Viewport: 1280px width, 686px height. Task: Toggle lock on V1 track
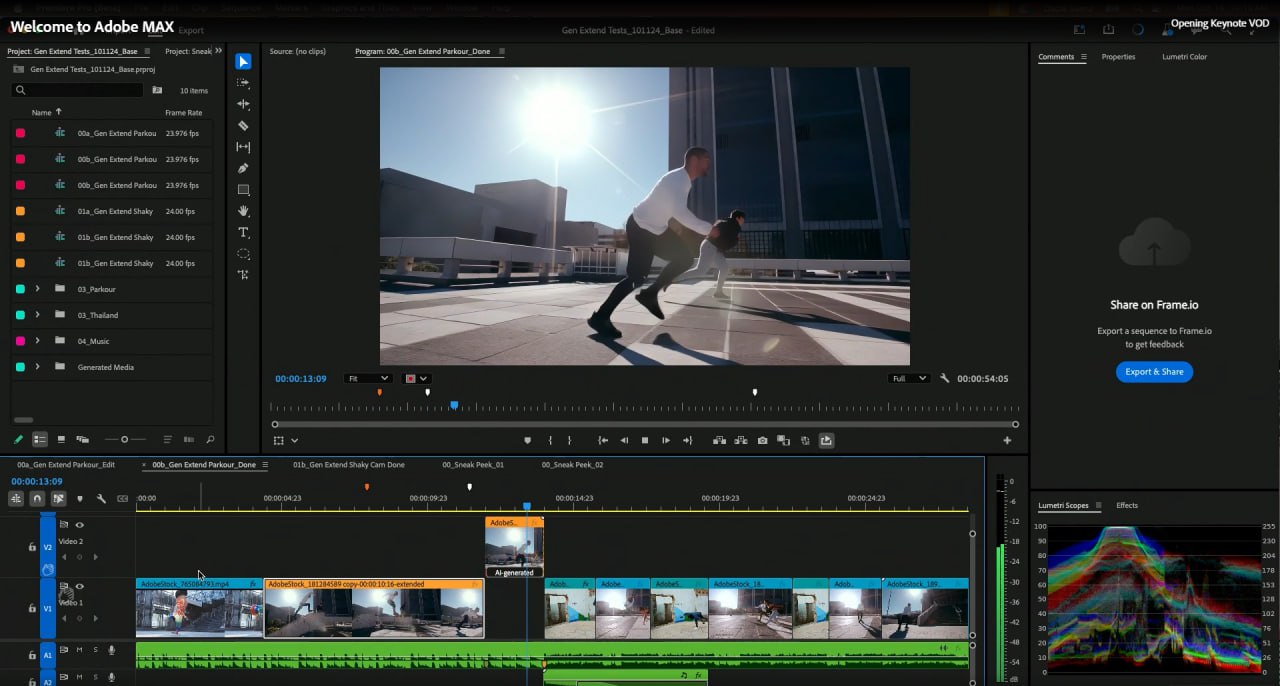click(32, 607)
